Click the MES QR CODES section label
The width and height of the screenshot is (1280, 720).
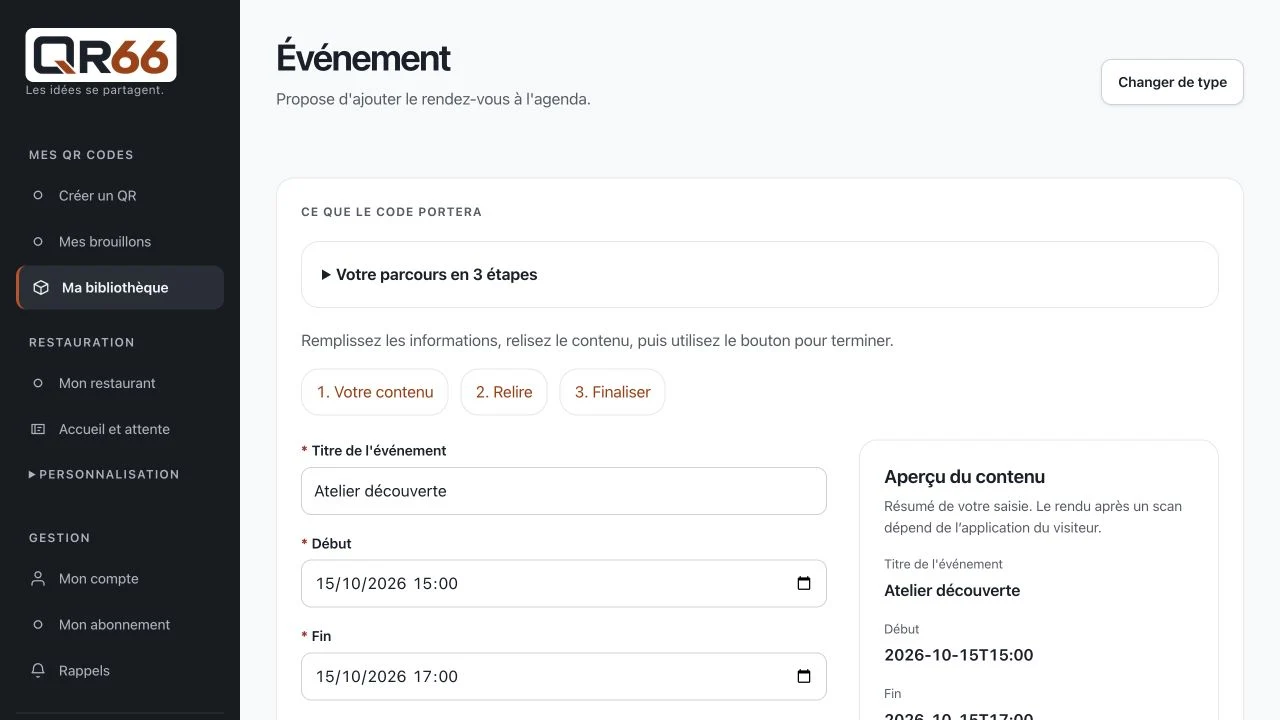point(81,155)
